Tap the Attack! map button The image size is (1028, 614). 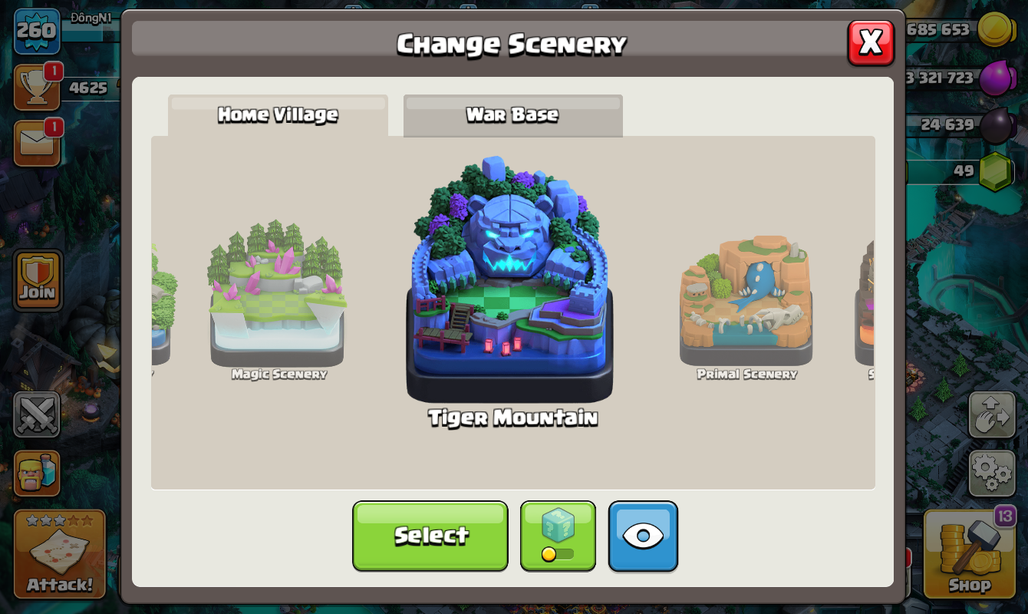[60, 554]
